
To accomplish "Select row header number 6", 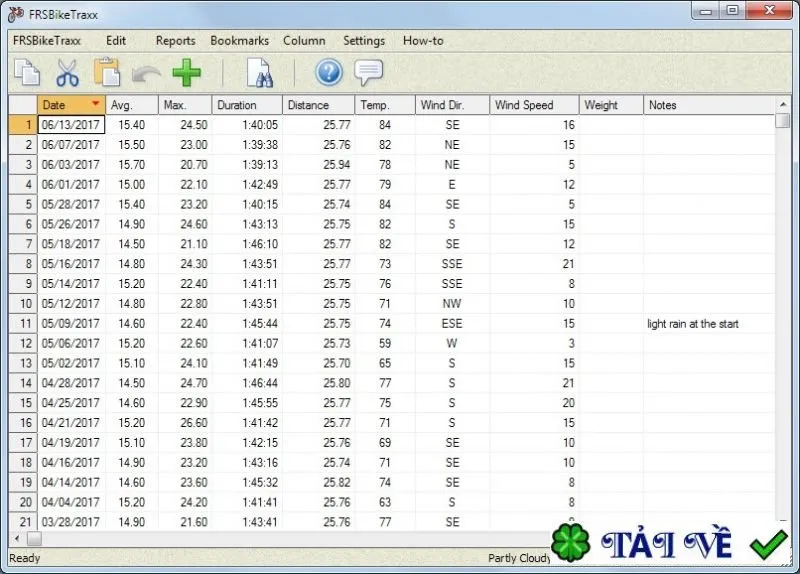I will 23,224.
